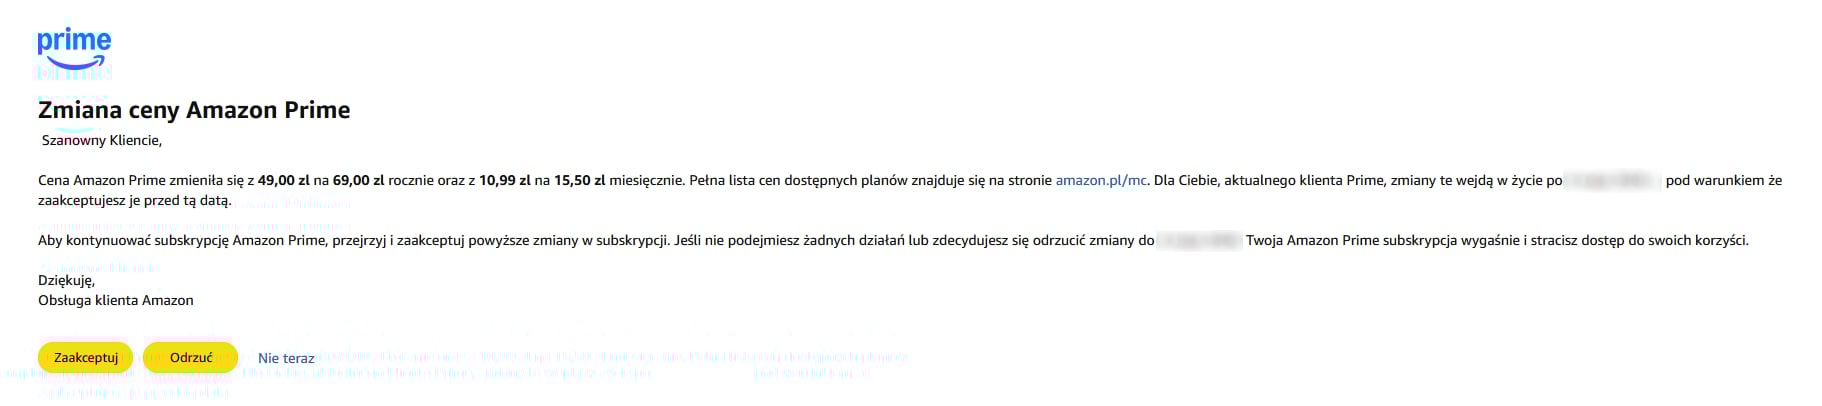Click the greeting Szanowny Kliencie
1822x406 pixels.
101,140
